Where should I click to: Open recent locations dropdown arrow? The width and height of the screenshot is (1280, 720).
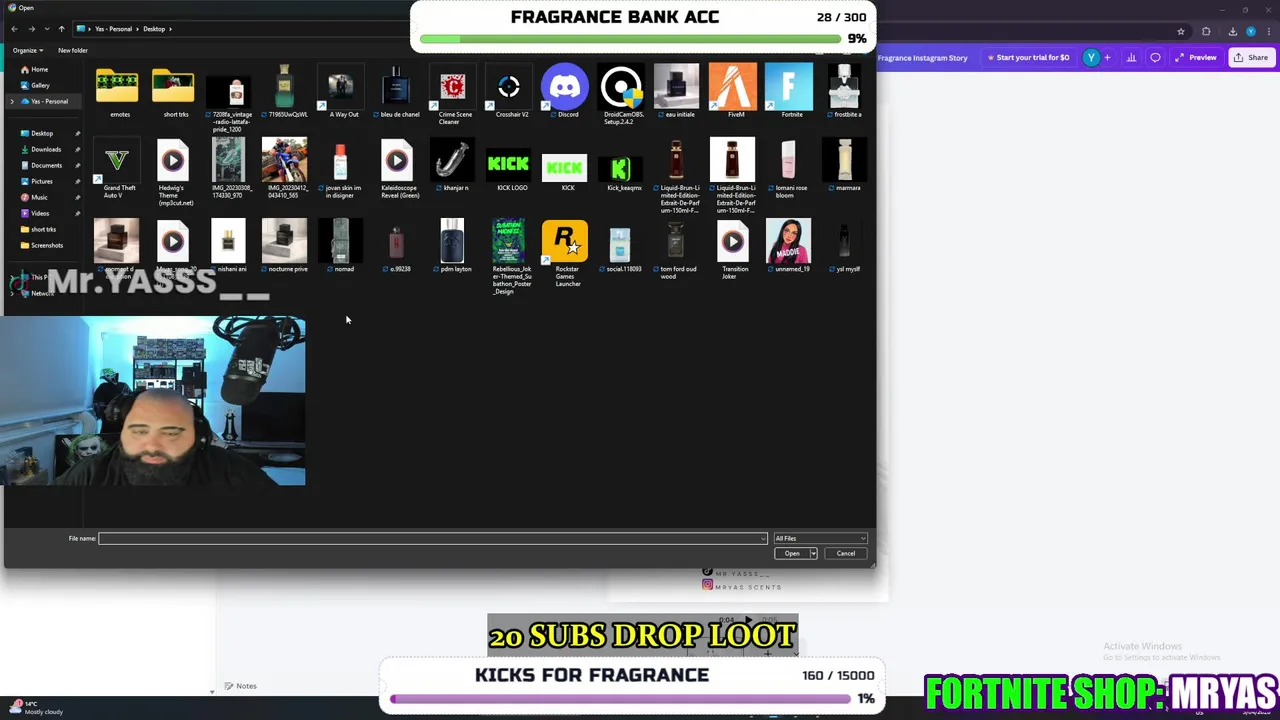pyautogui.click(x=46, y=29)
